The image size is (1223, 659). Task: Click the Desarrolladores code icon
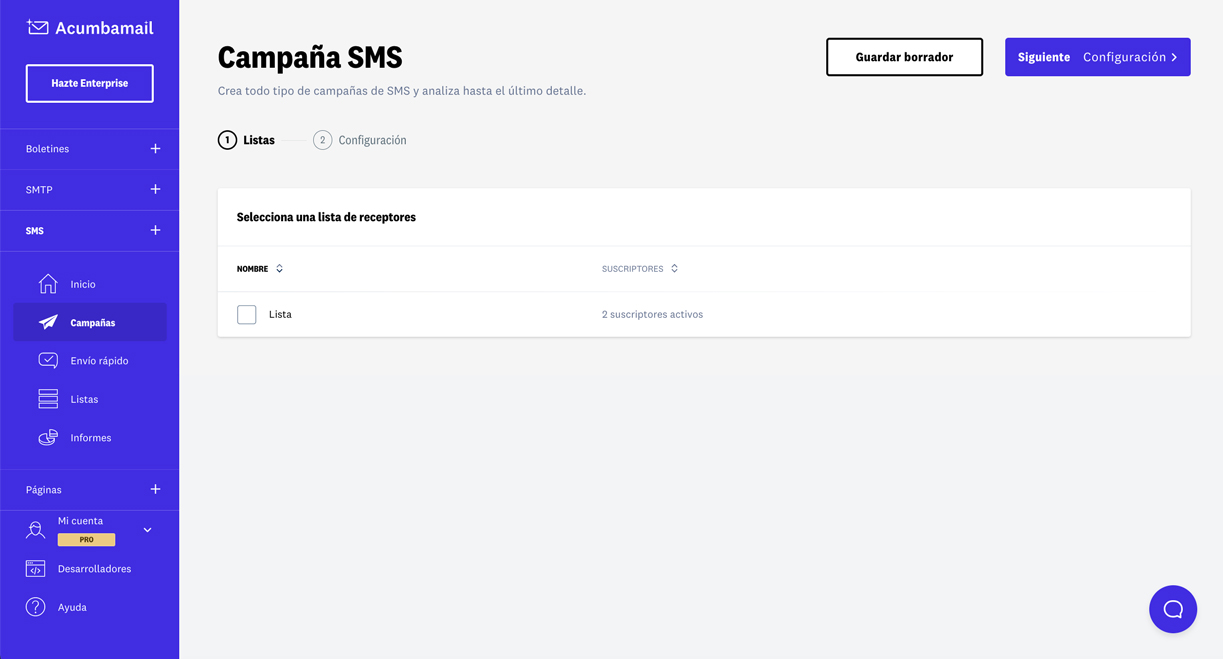click(x=36, y=569)
